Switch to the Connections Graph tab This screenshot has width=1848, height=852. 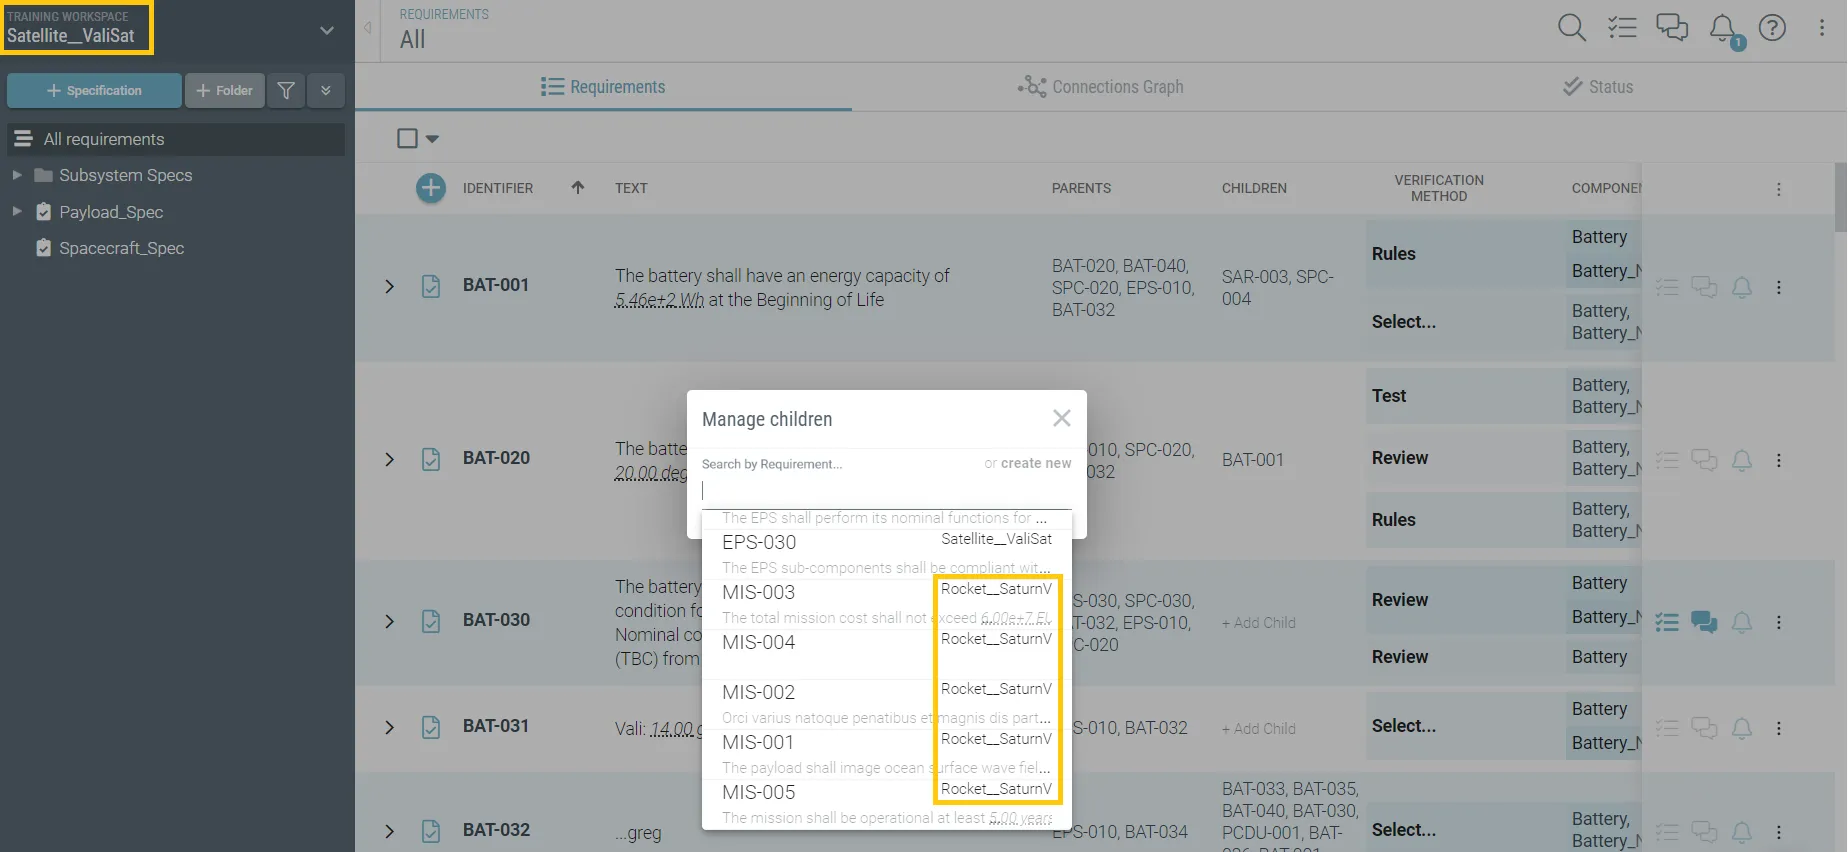click(1101, 87)
